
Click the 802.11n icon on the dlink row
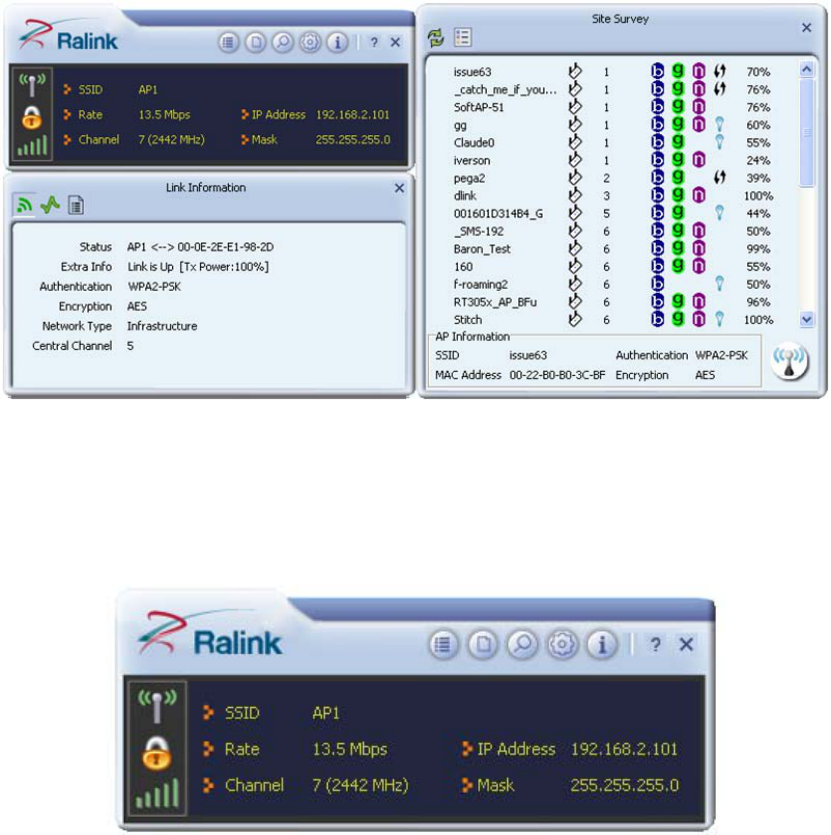698,195
